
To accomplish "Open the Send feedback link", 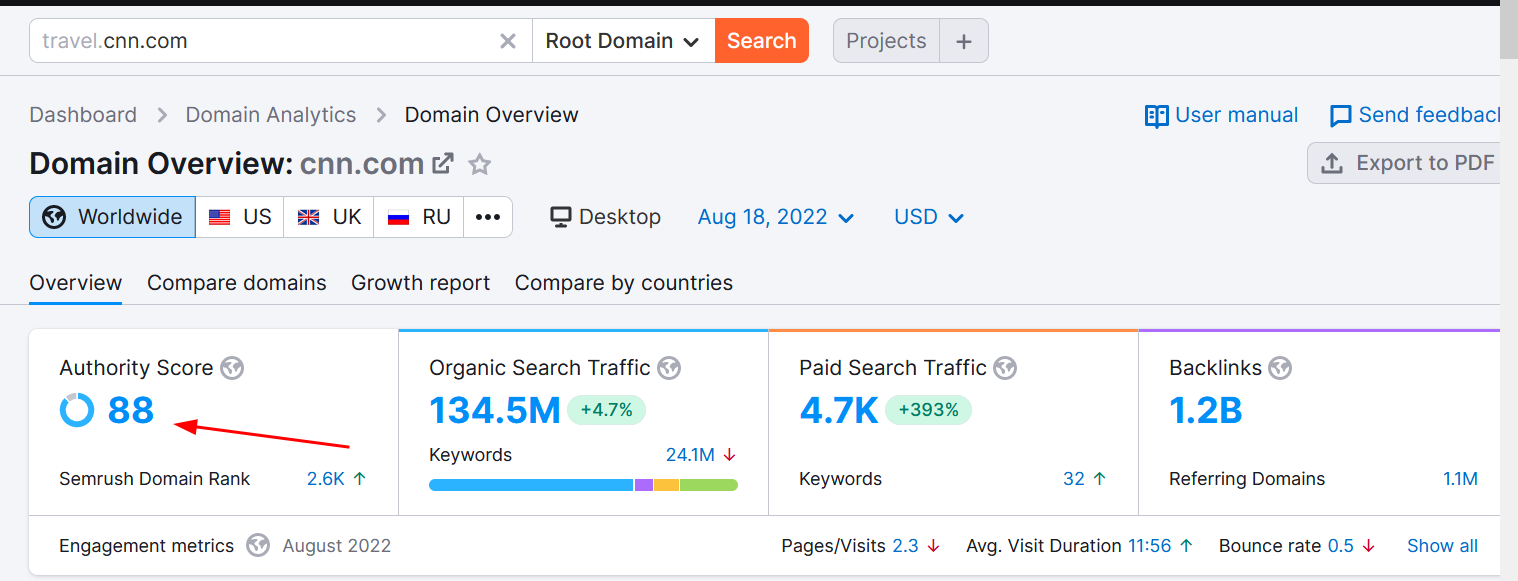I will click(1415, 115).
